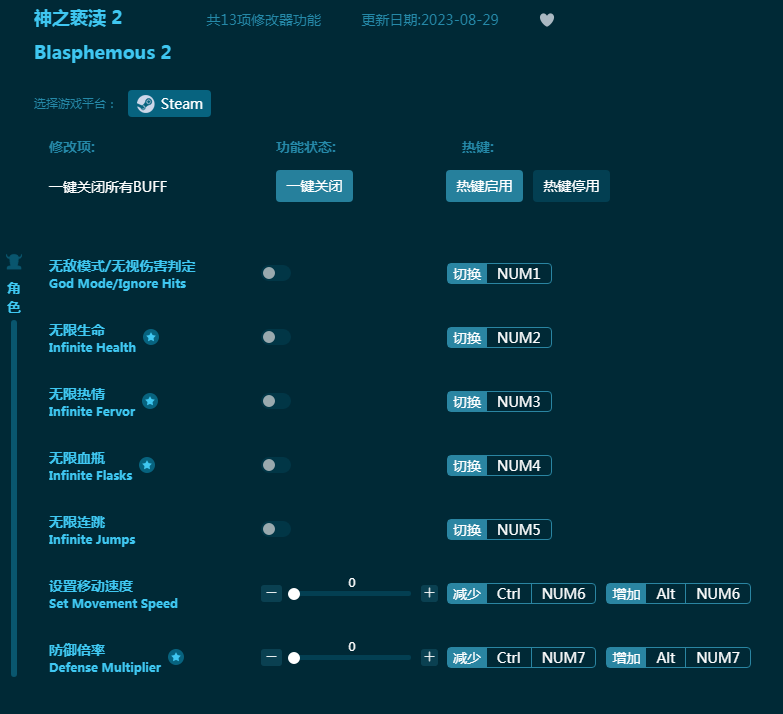Click Alt key of Defense Multiplier increase hotkey
Viewport: 783px width, 714px height.
point(666,658)
